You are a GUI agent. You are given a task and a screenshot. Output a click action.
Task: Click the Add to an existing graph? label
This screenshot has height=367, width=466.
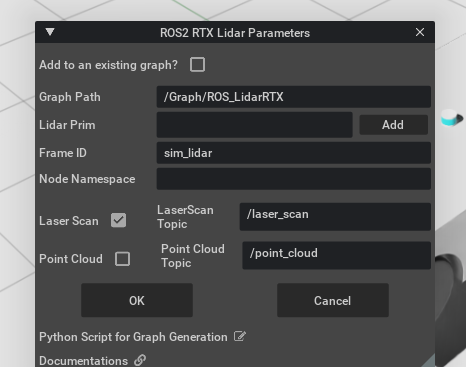point(109,65)
